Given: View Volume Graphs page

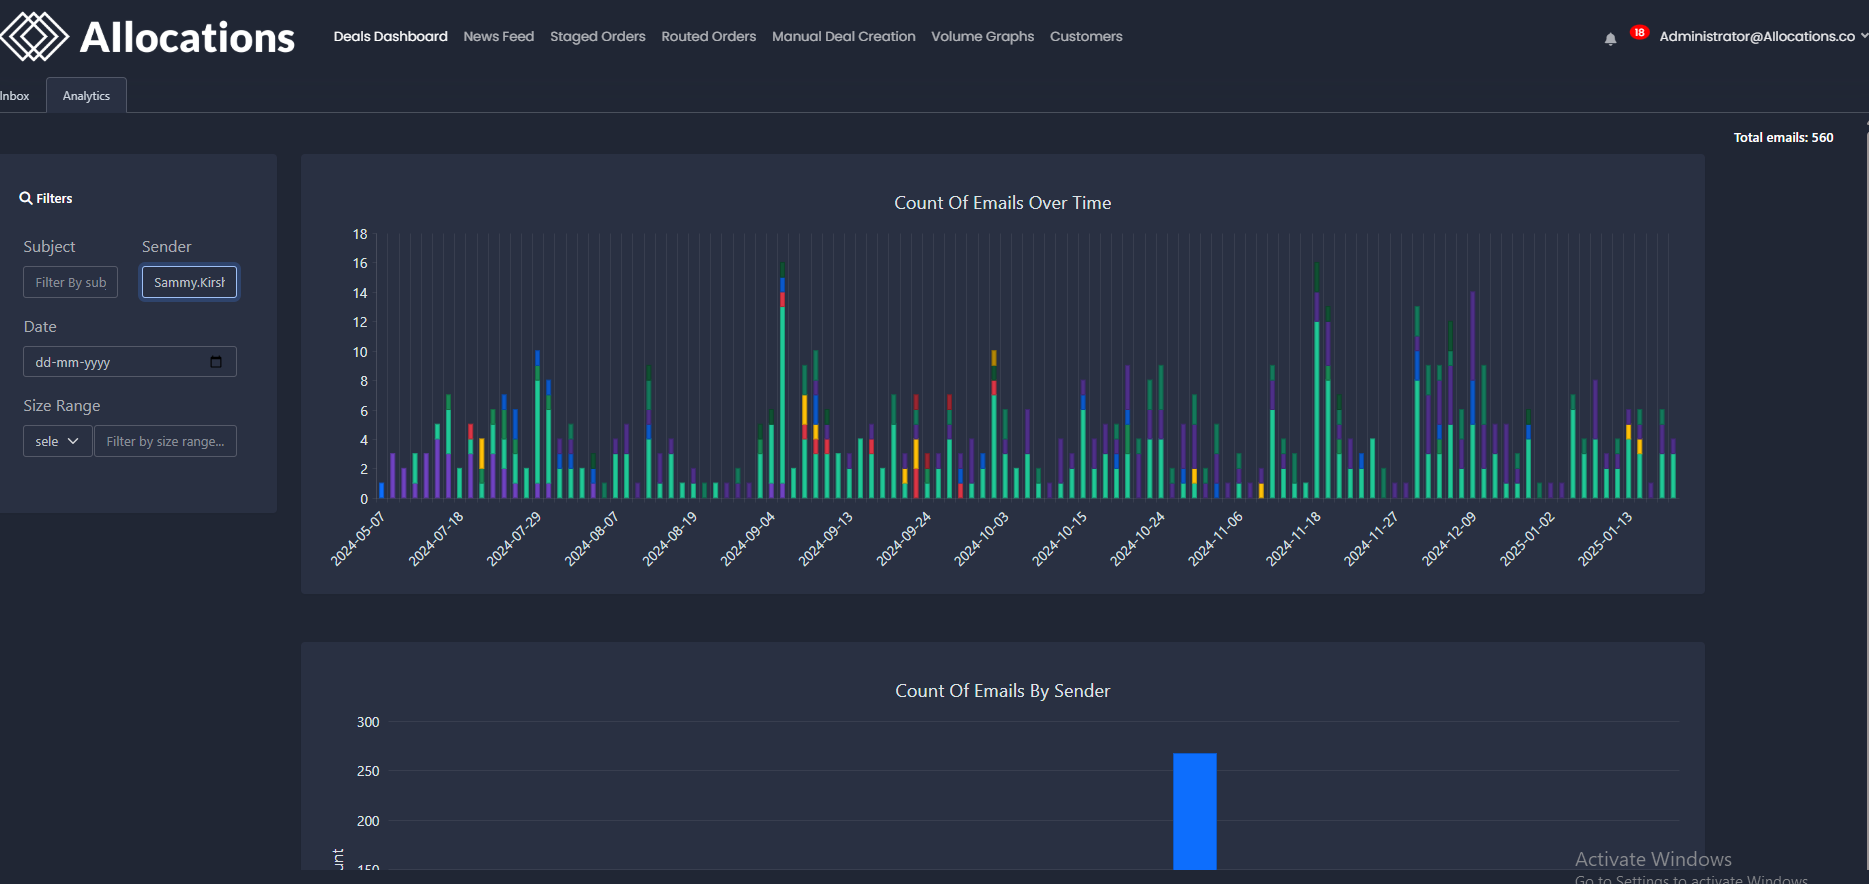Looking at the screenshot, I should 983,37.
